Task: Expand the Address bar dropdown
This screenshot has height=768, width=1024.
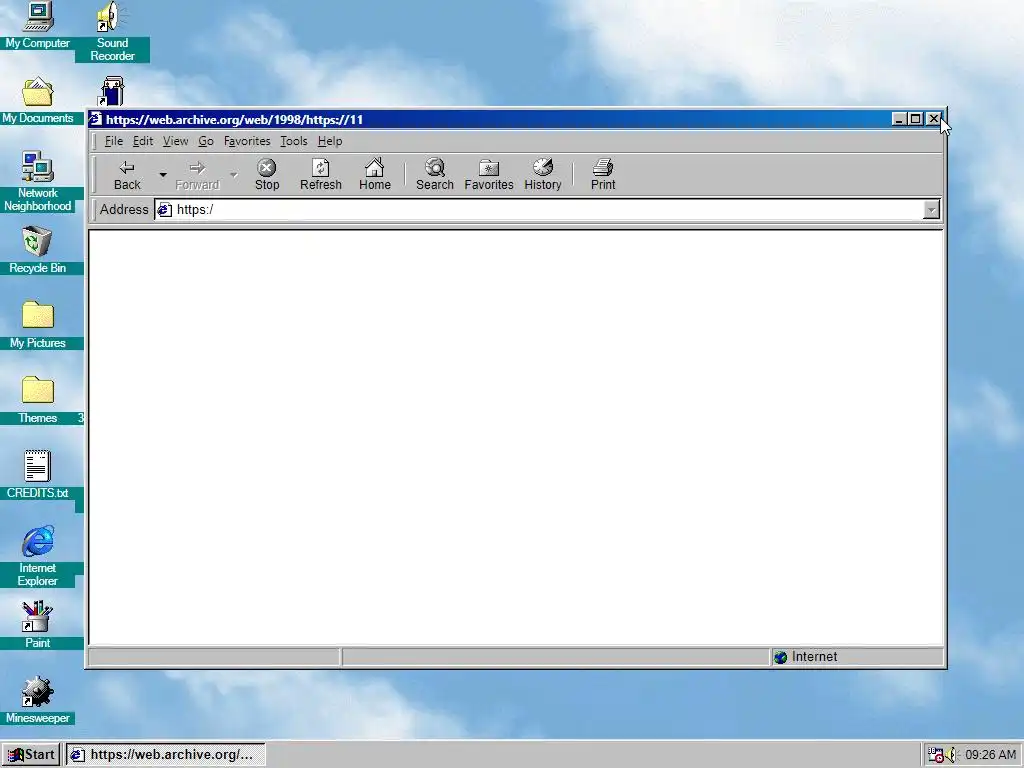Action: click(931, 210)
